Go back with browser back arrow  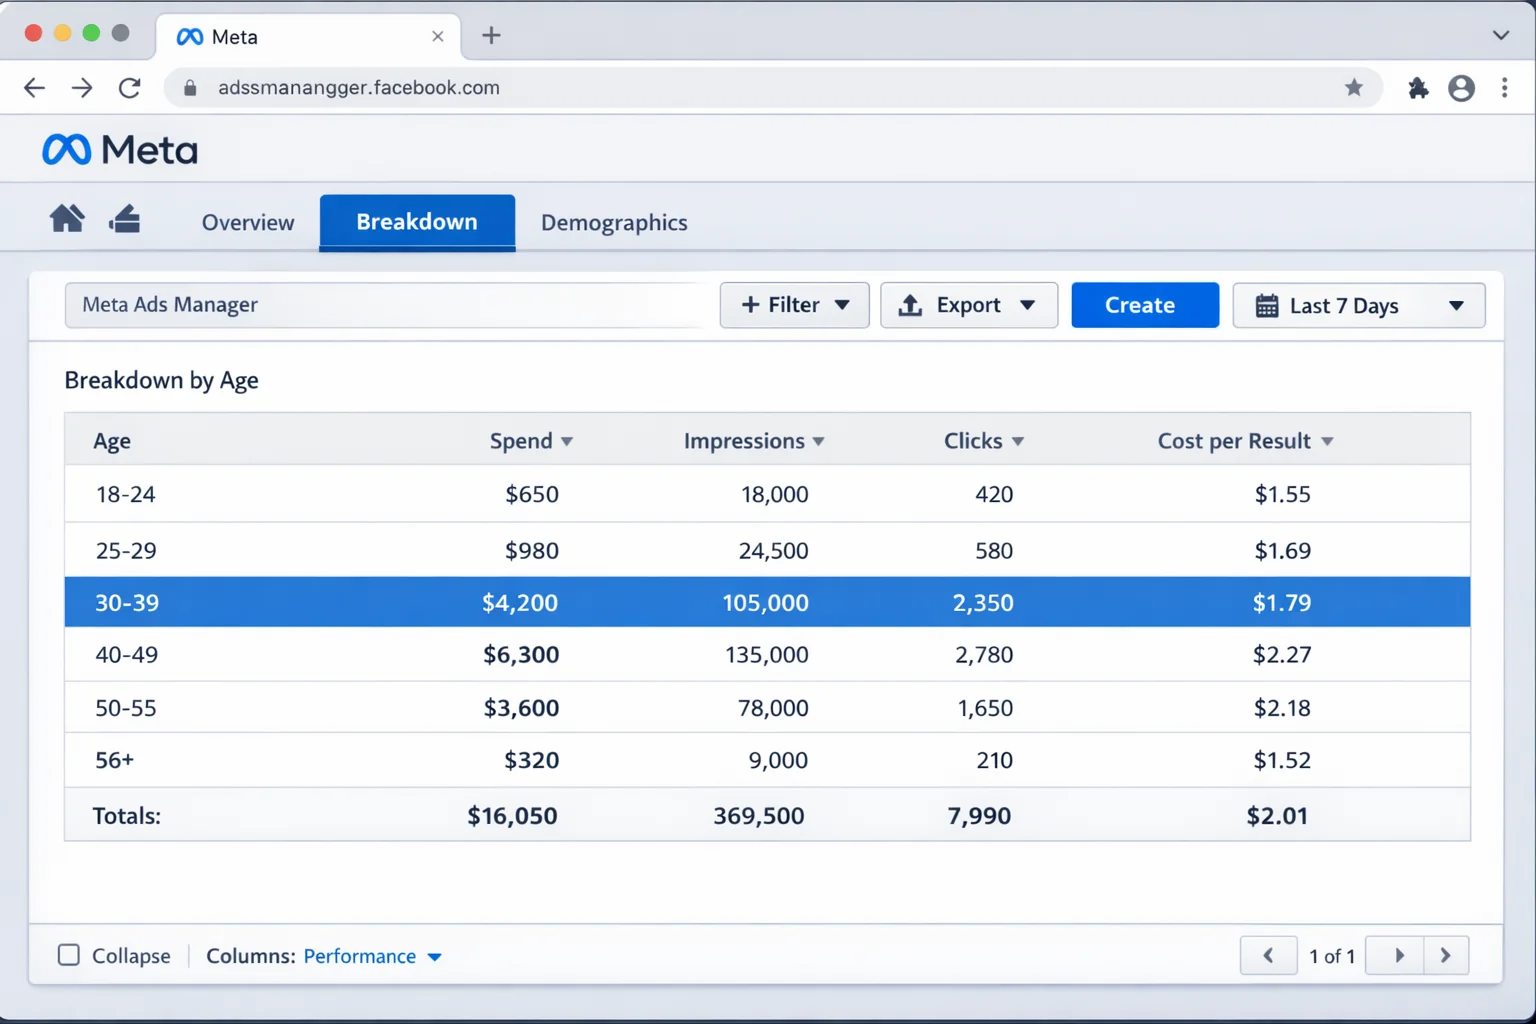[x=35, y=88]
